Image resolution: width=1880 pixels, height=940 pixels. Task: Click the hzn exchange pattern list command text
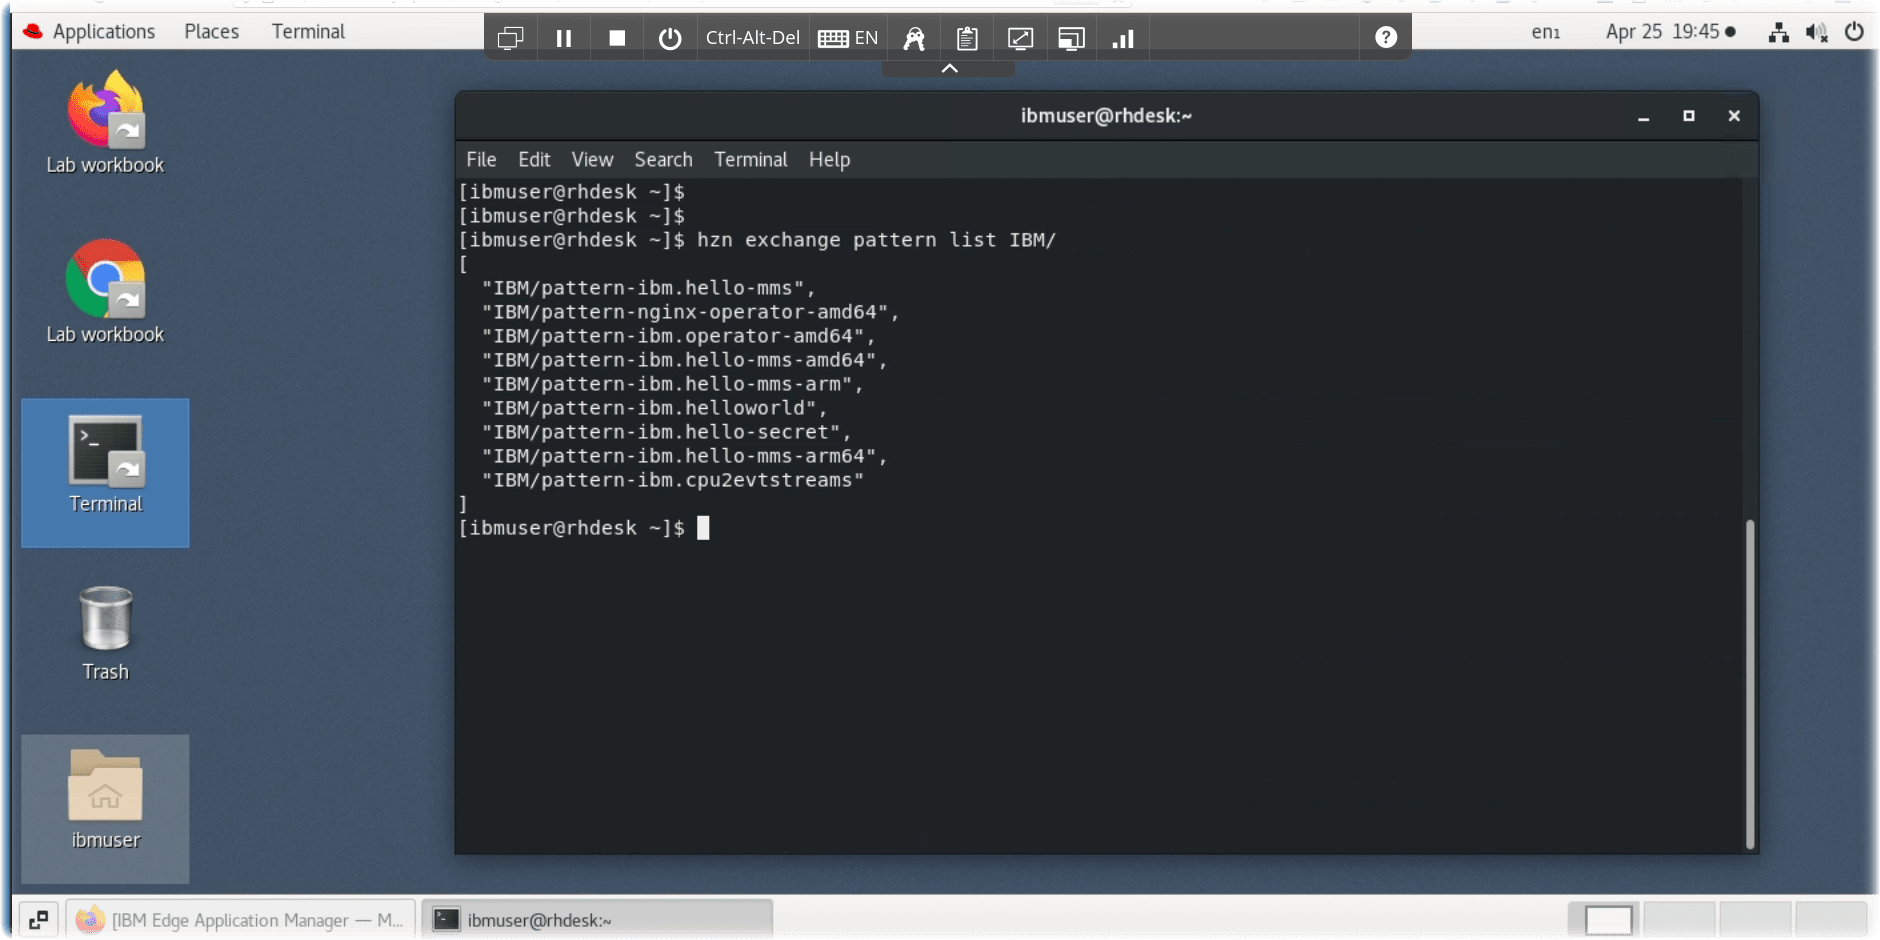876,240
